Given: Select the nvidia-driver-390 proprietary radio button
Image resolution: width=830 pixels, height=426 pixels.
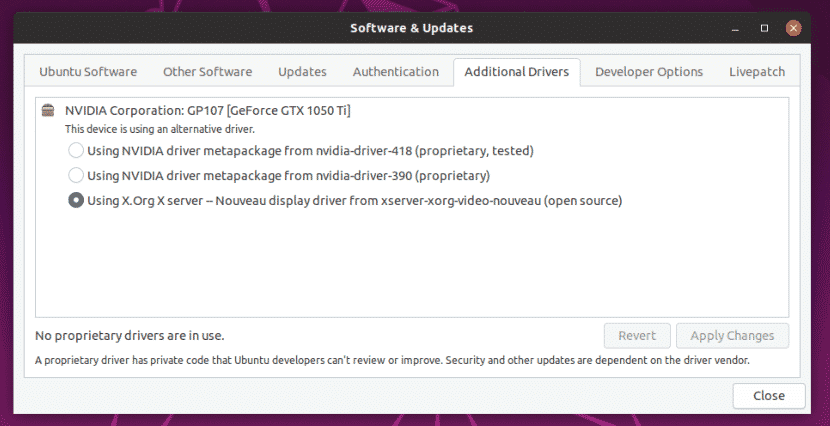Looking at the screenshot, I should pyautogui.click(x=76, y=175).
